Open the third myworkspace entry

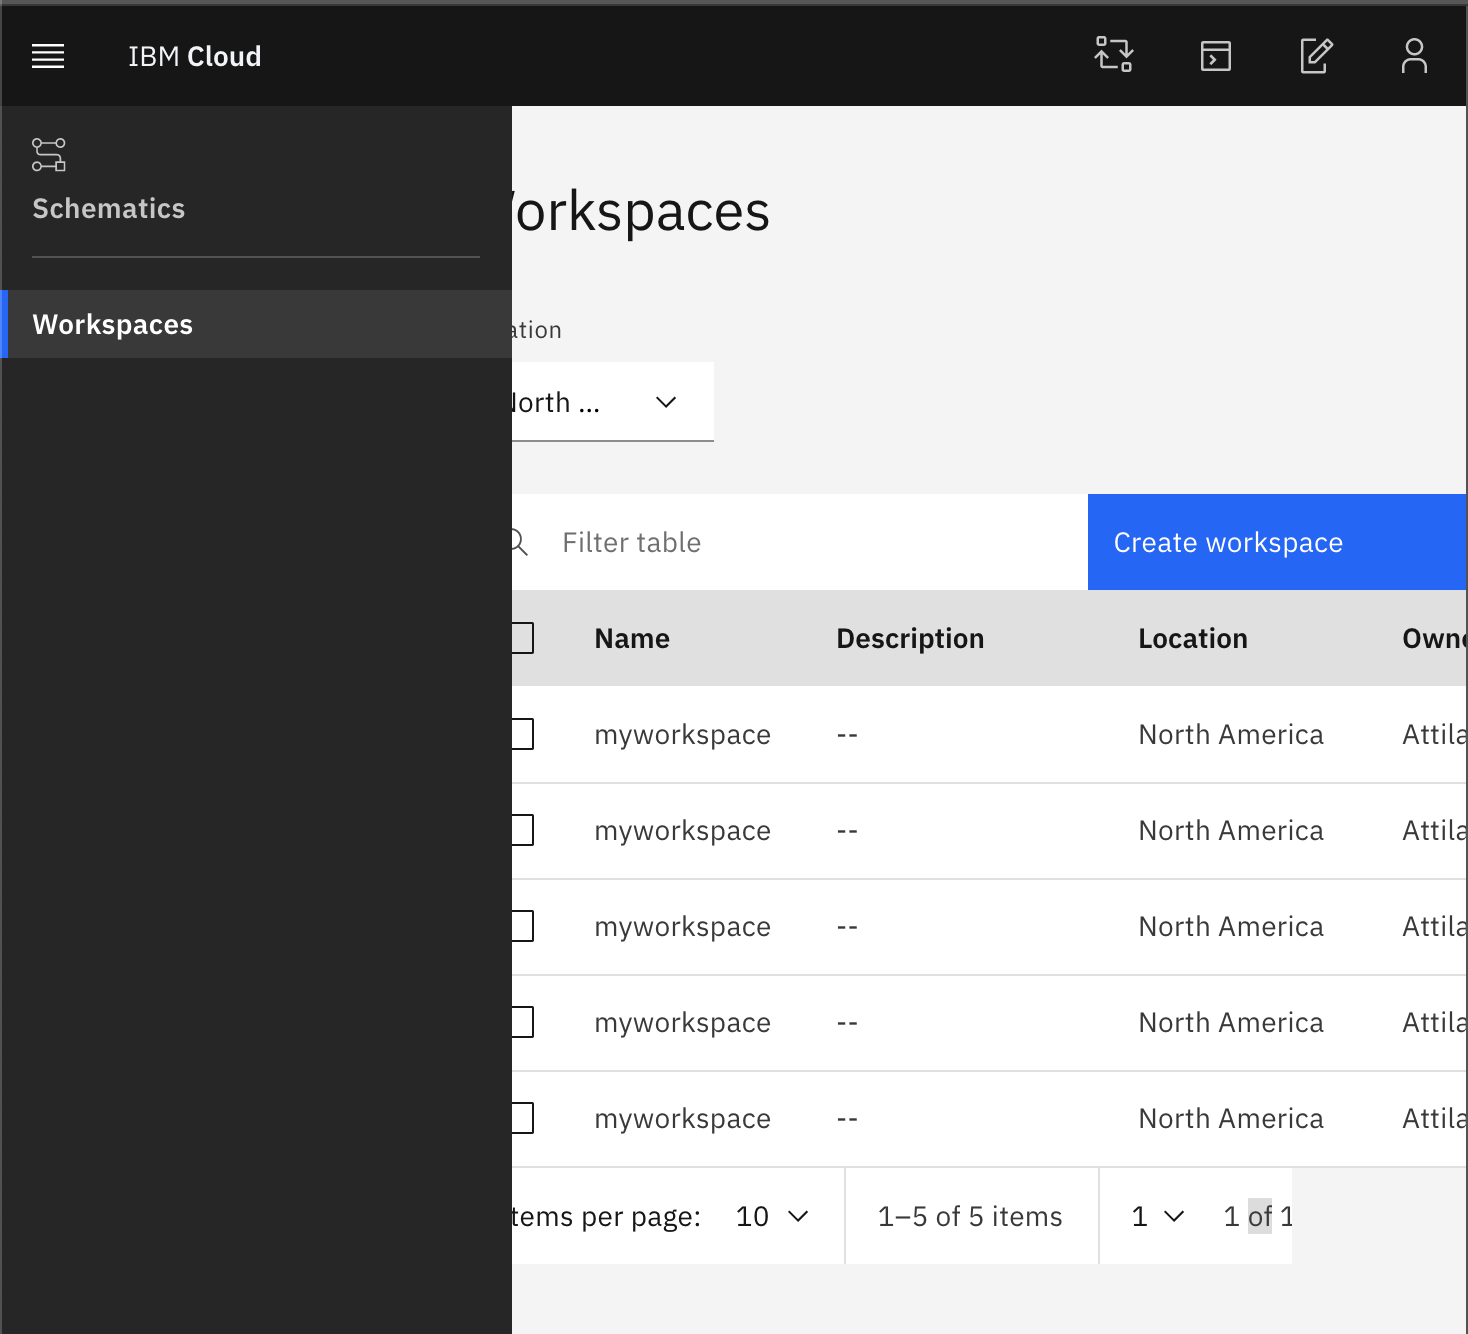coord(682,926)
